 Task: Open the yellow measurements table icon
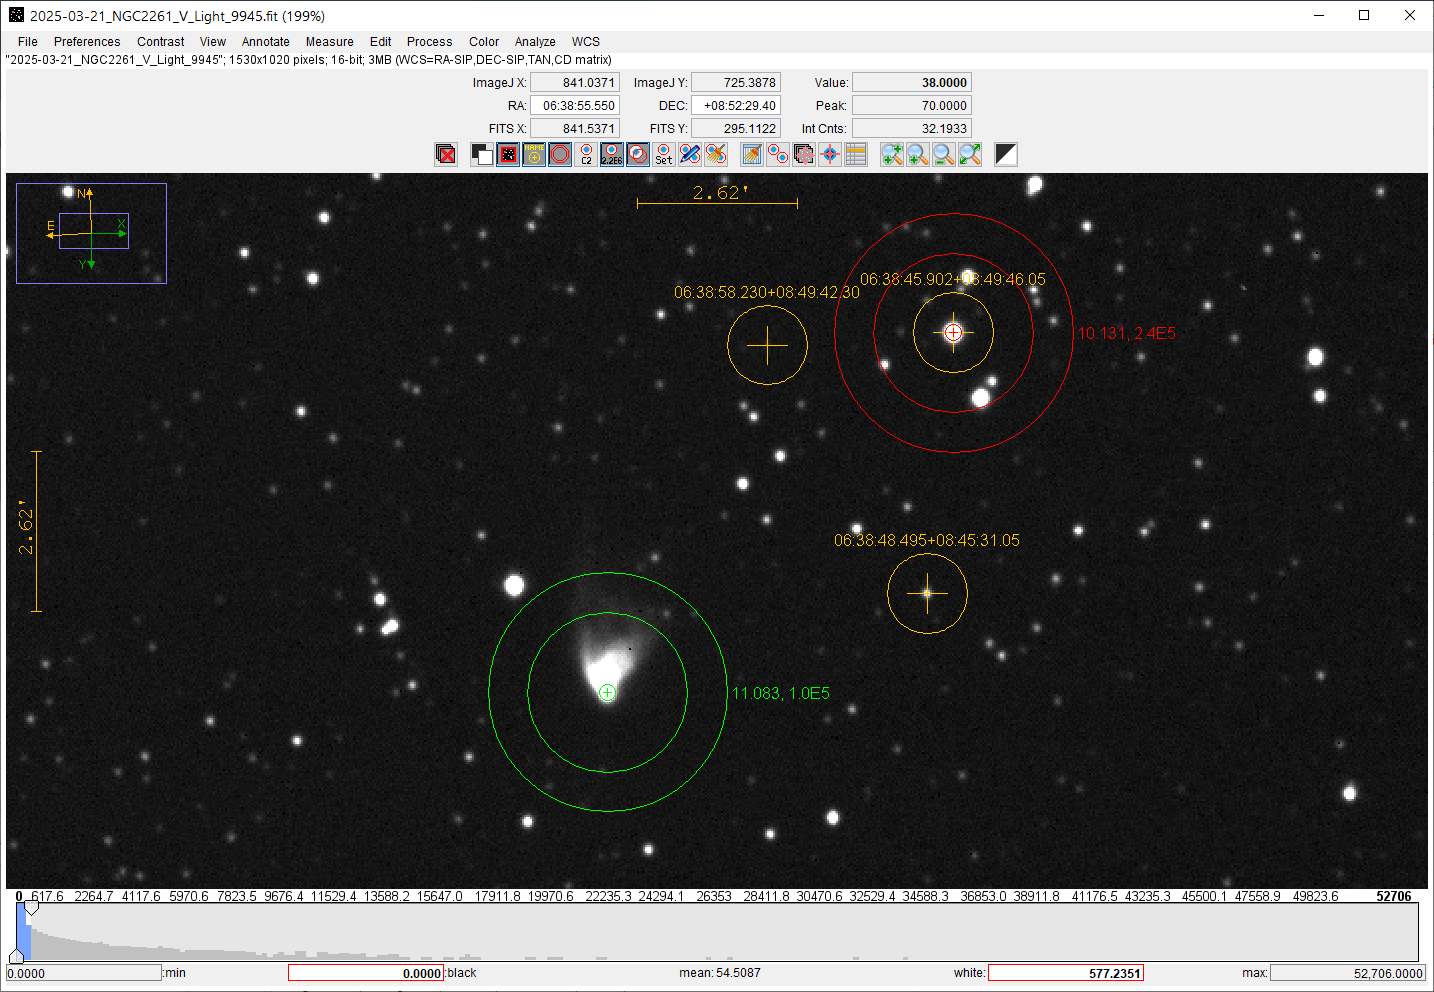click(856, 154)
